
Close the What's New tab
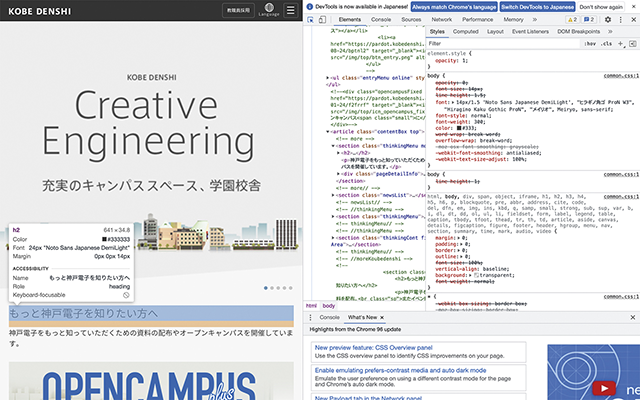tap(382, 318)
